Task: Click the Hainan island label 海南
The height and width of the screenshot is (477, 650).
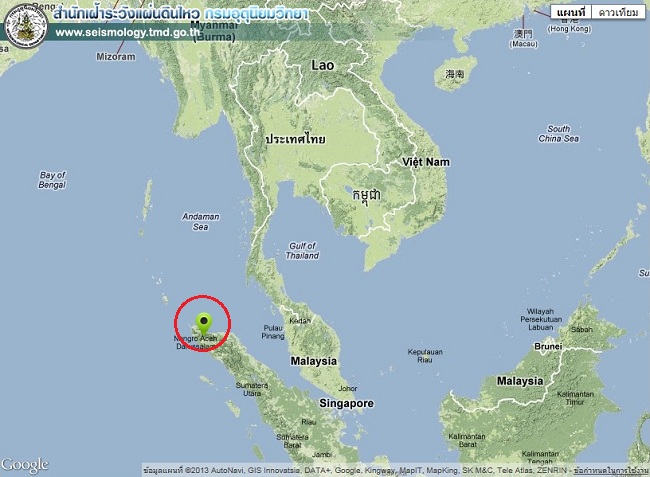Action: tap(454, 74)
